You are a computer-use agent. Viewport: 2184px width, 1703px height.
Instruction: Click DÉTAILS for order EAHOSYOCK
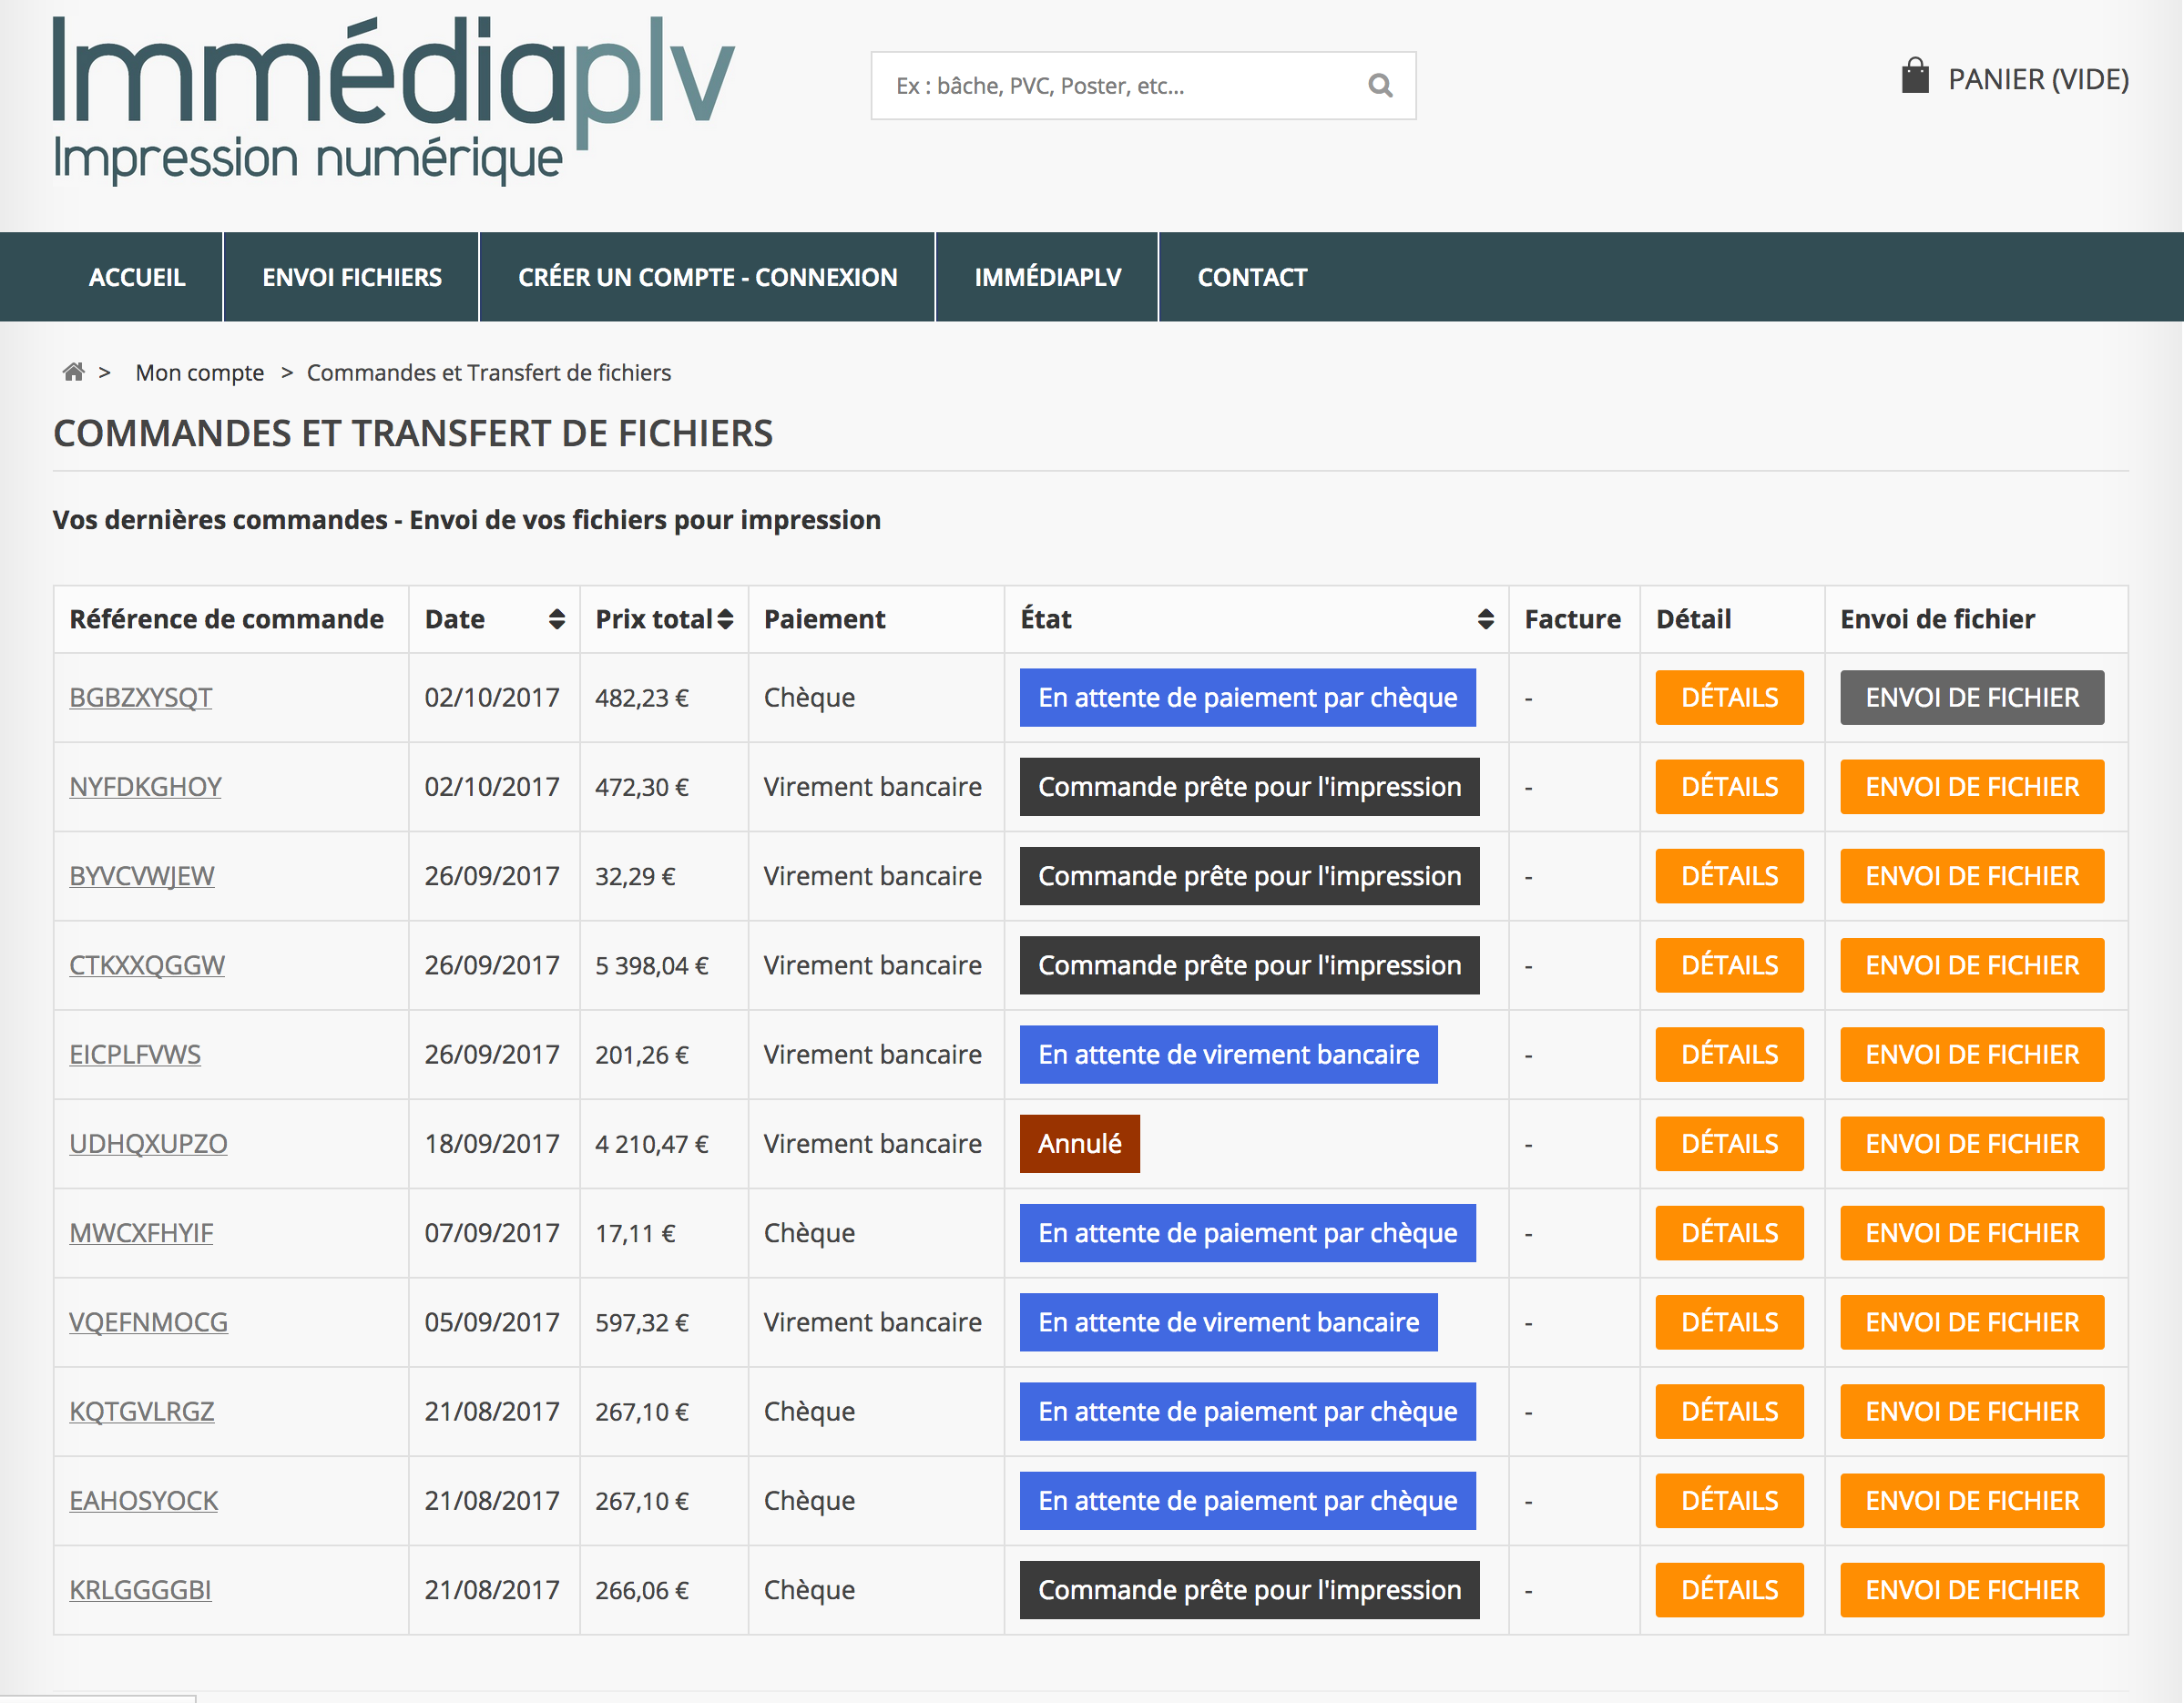(x=1729, y=1500)
